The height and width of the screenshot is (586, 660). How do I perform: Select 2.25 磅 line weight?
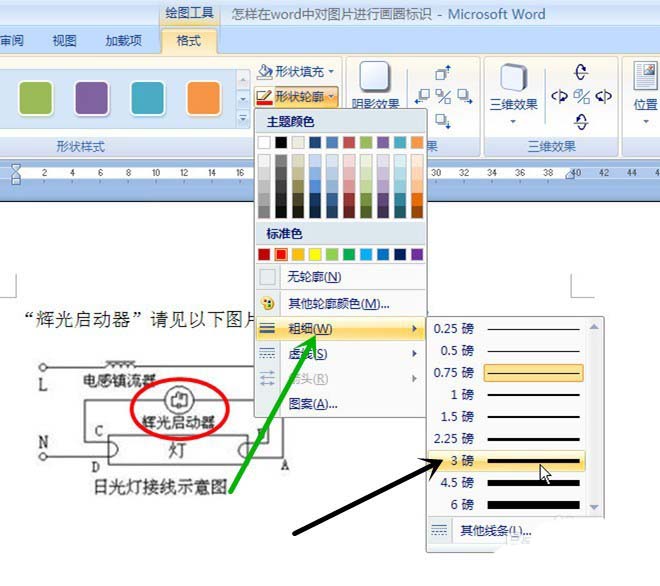tap(507, 439)
